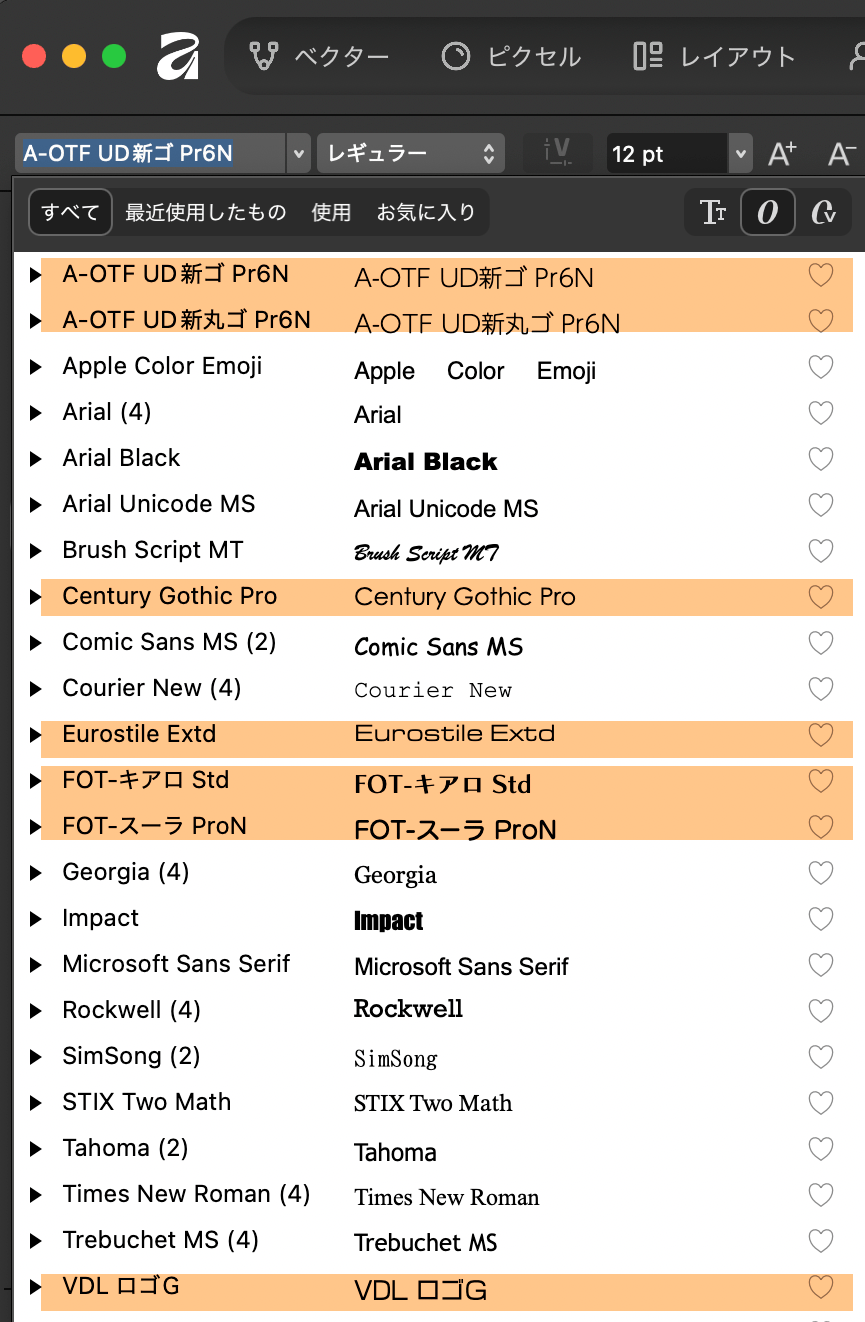
Task: Click the A+ increase font size icon
Action: pyautogui.click(x=782, y=154)
